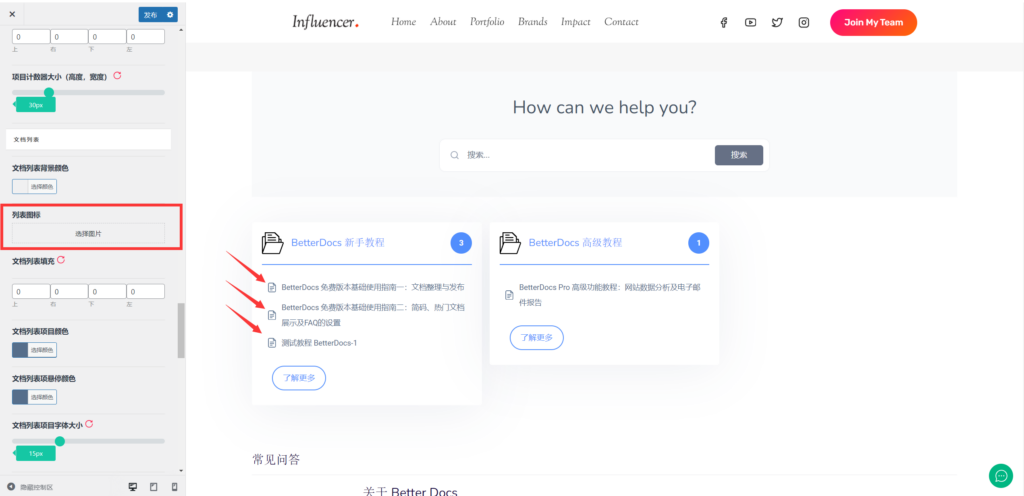1024x496 pixels.
Task: Click 下 padding input under 文档列表填充
Action: pyautogui.click(x=107, y=291)
